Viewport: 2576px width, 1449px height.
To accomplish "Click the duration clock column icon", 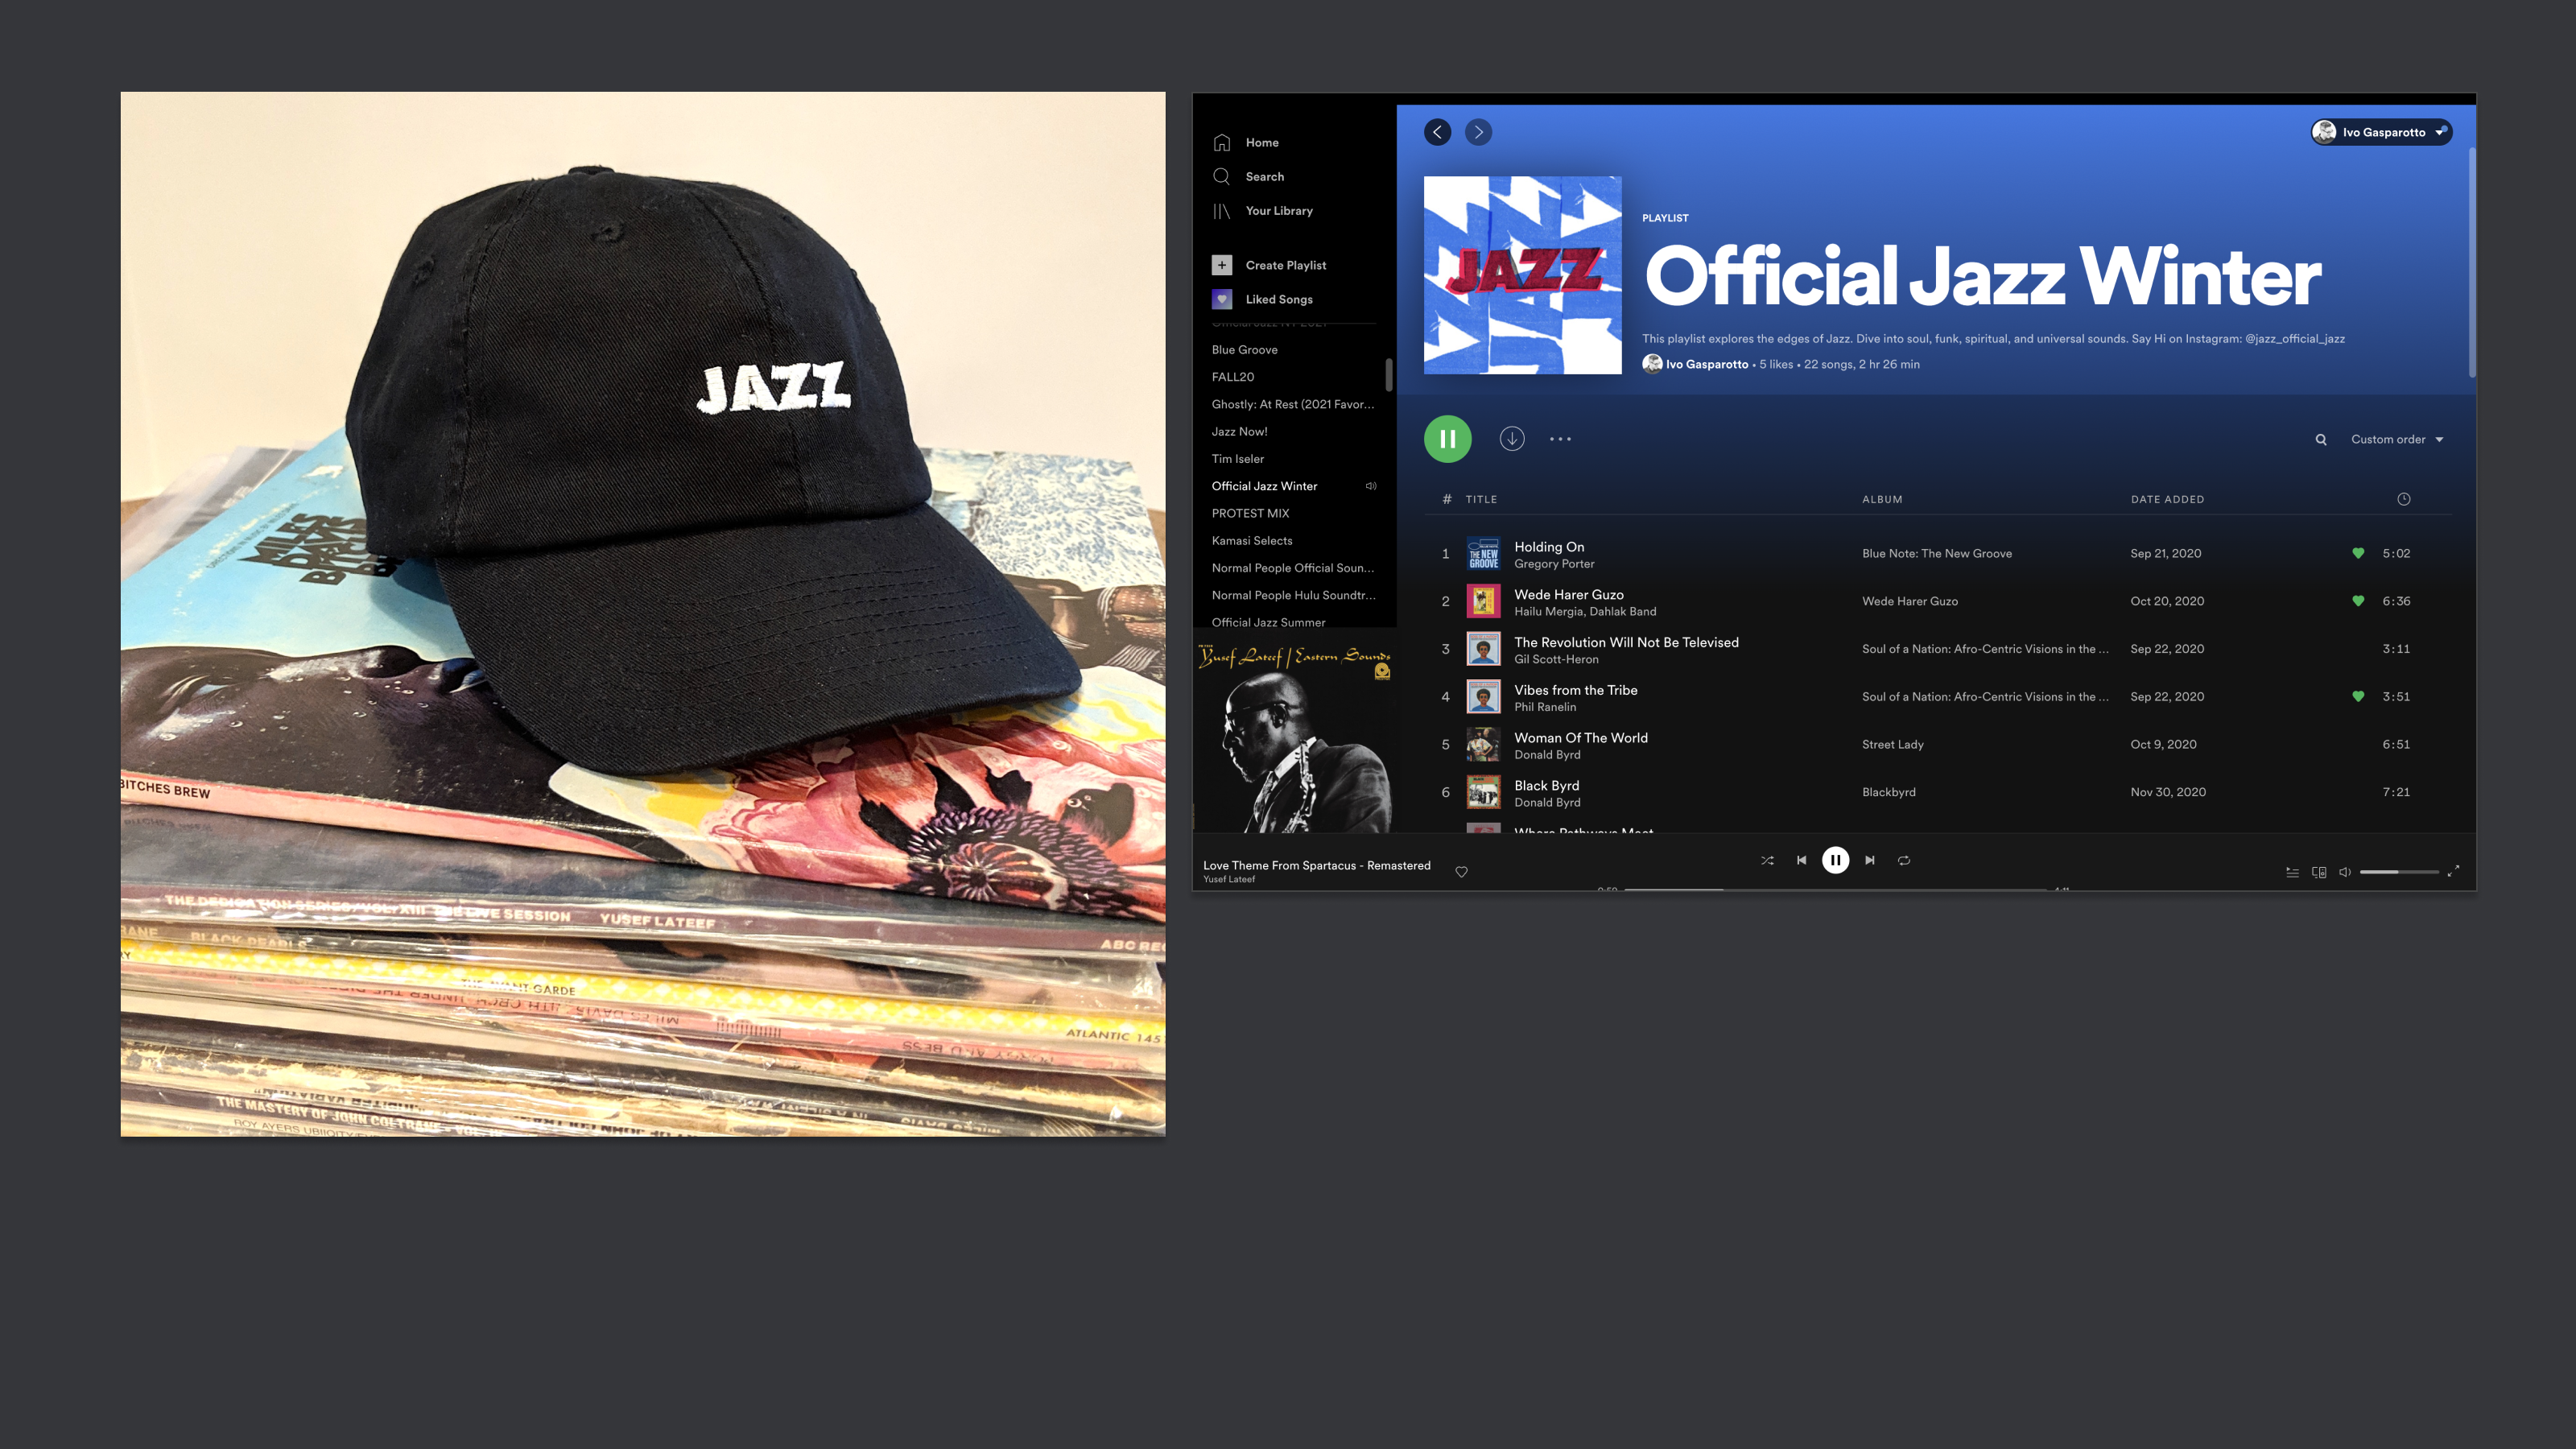I will click(x=2404, y=499).
